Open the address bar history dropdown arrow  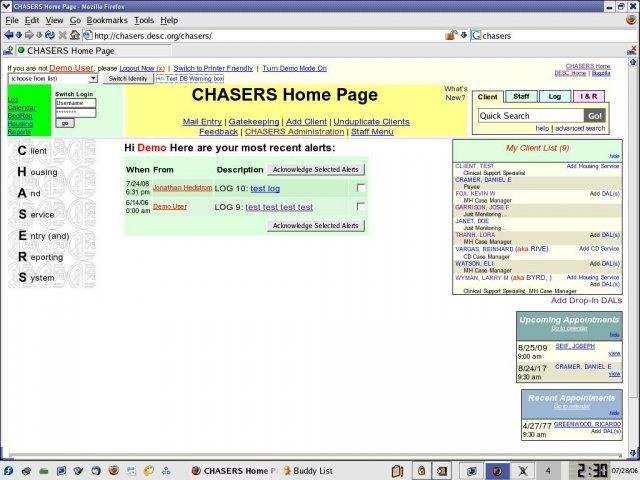coord(464,36)
